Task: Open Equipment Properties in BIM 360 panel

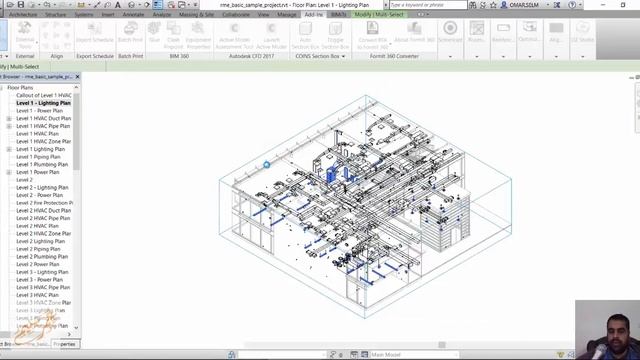Action: [x=198, y=35]
